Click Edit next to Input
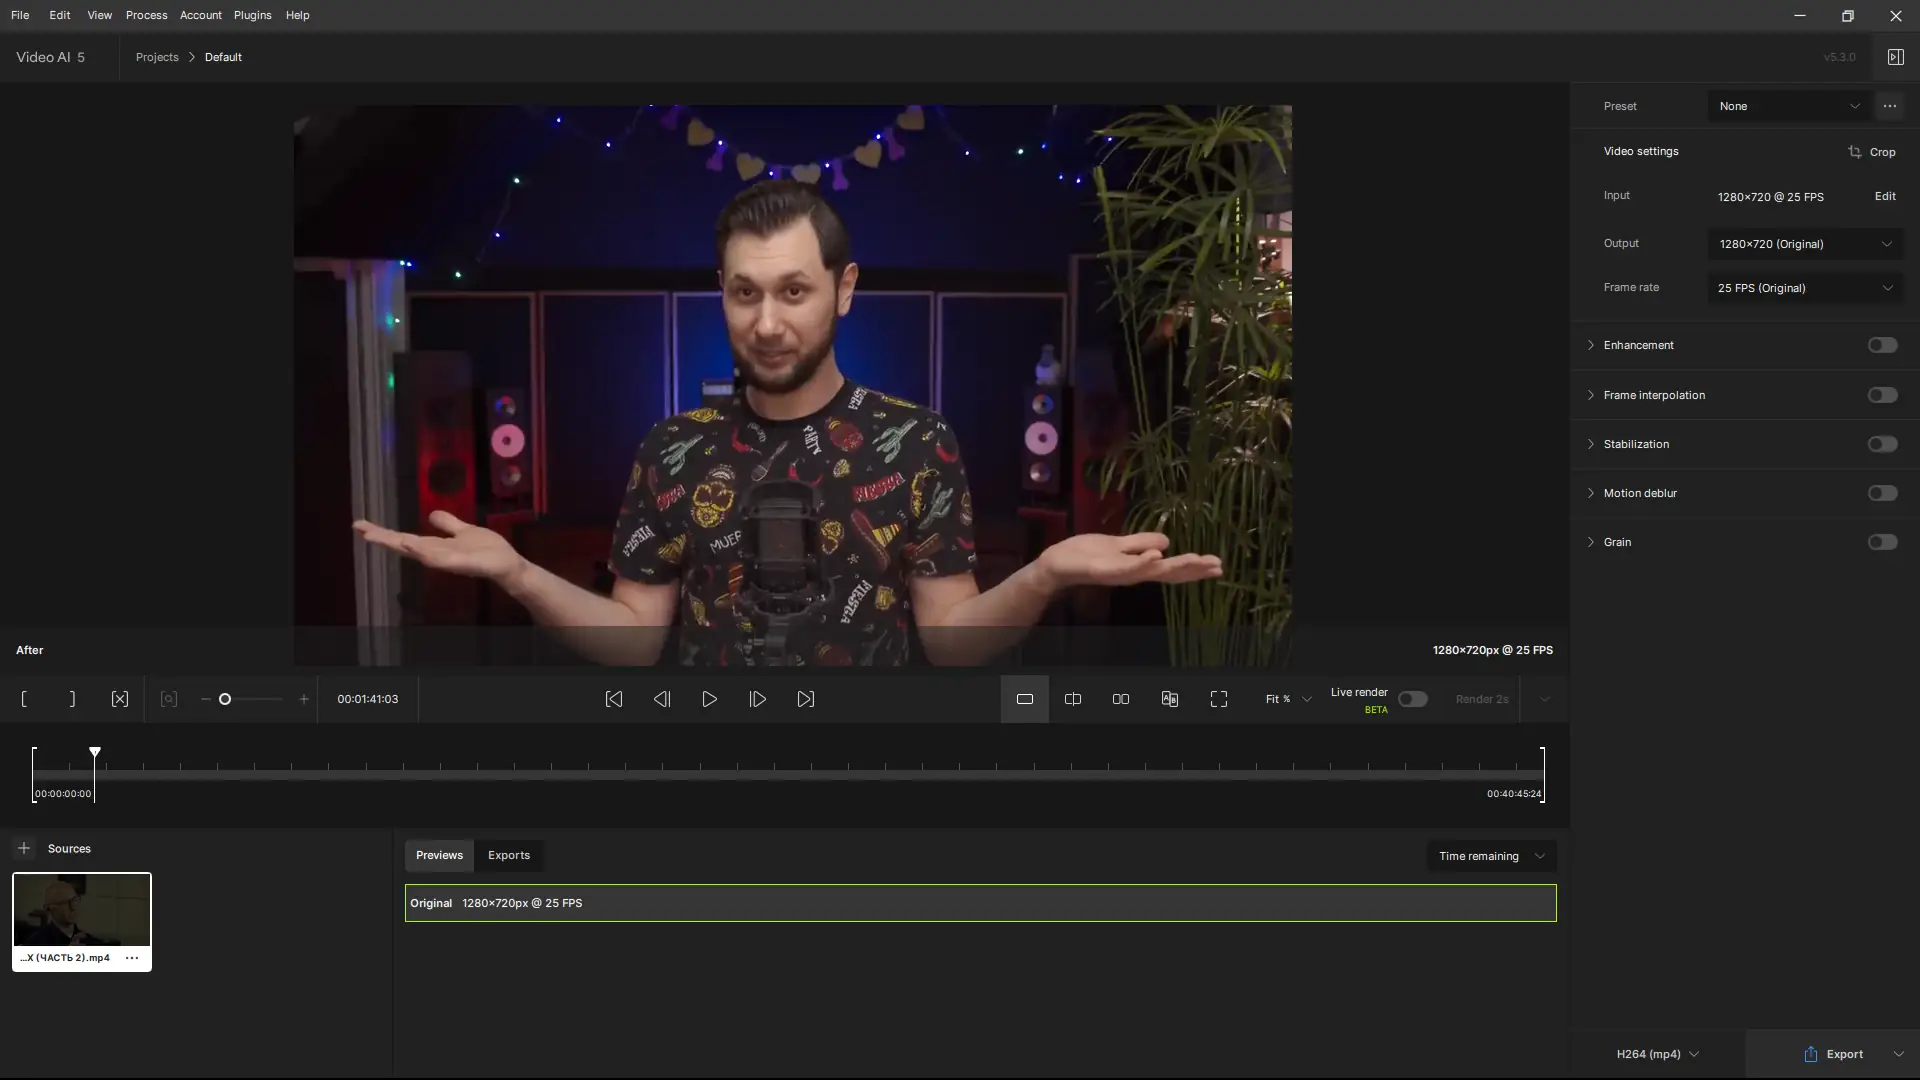 click(x=1884, y=196)
